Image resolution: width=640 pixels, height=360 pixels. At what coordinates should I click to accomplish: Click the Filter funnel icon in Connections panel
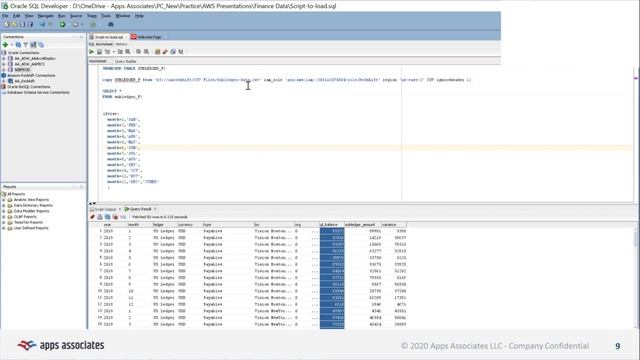(26, 44)
